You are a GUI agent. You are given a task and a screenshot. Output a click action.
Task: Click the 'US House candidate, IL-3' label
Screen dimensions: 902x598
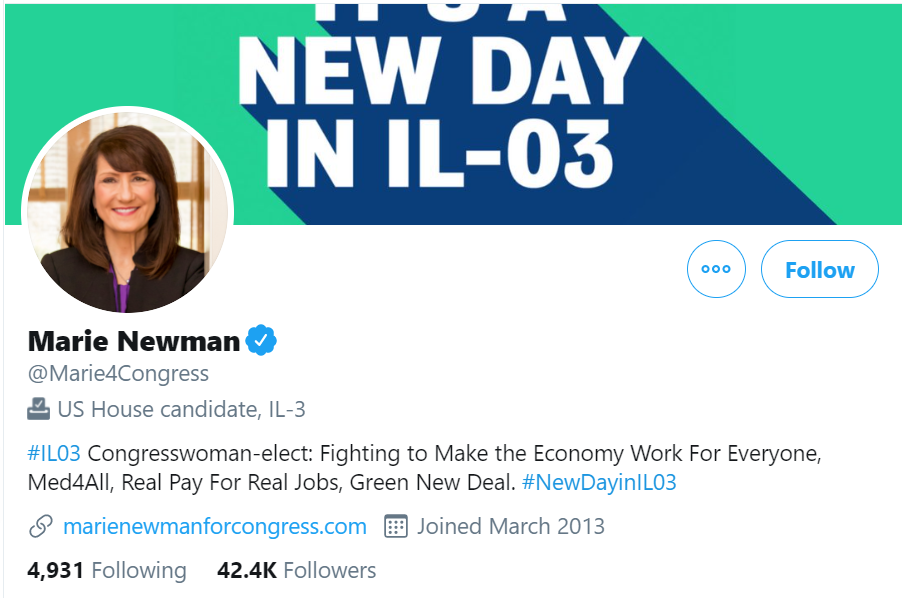[x=181, y=408]
